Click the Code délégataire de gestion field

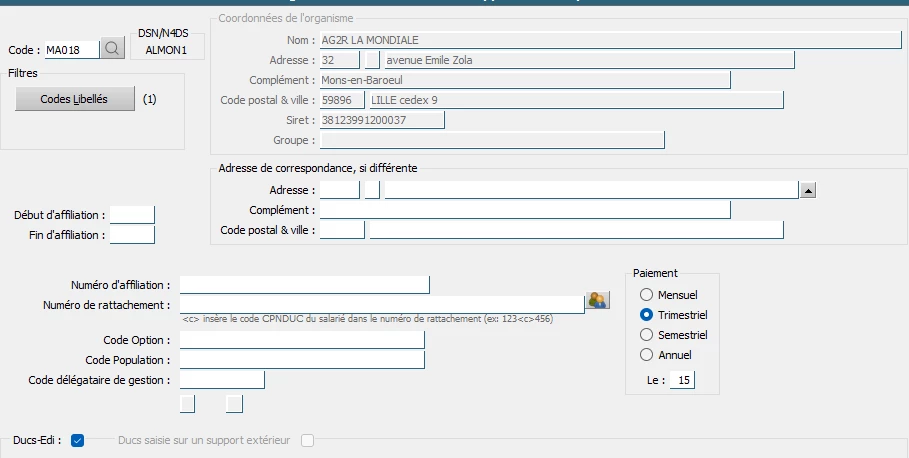(x=222, y=380)
